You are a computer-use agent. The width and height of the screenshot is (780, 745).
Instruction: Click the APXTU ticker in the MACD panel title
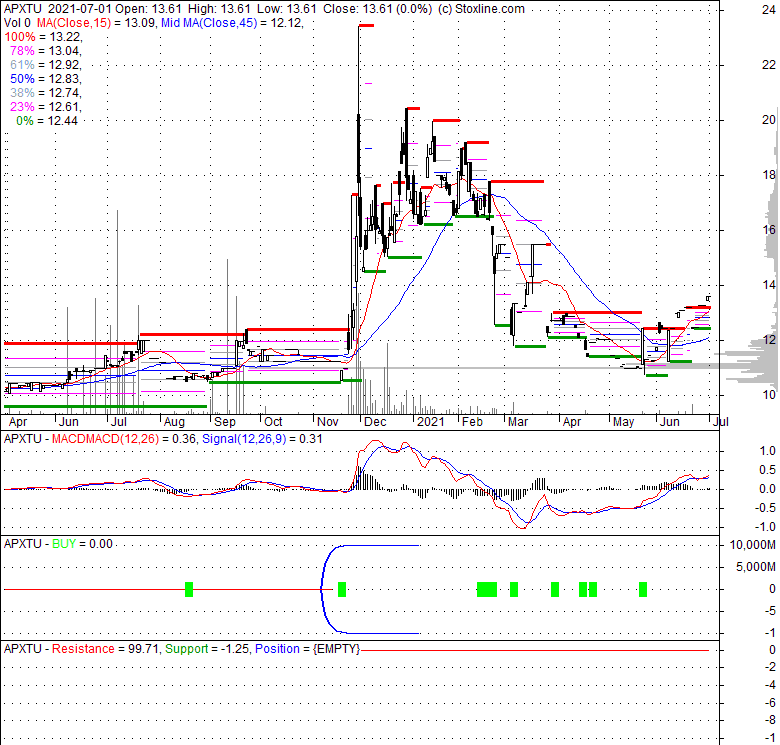[23, 439]
